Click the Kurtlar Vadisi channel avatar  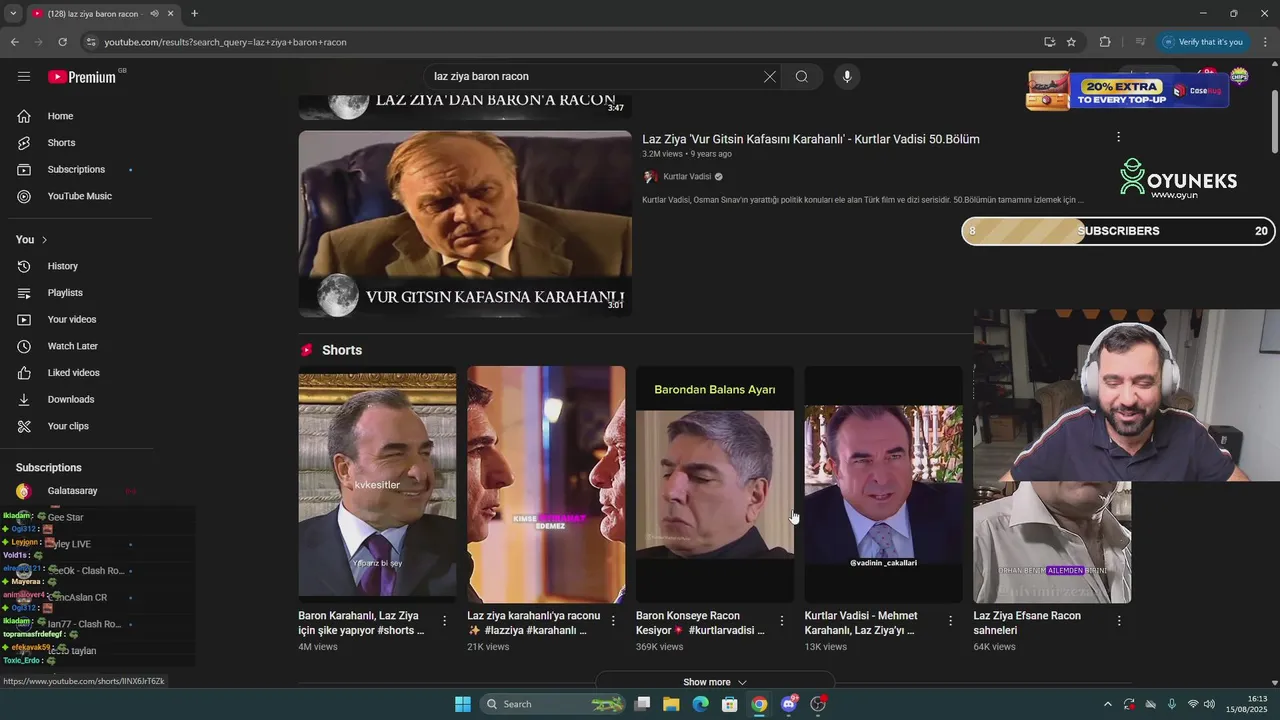pos(650,177)
